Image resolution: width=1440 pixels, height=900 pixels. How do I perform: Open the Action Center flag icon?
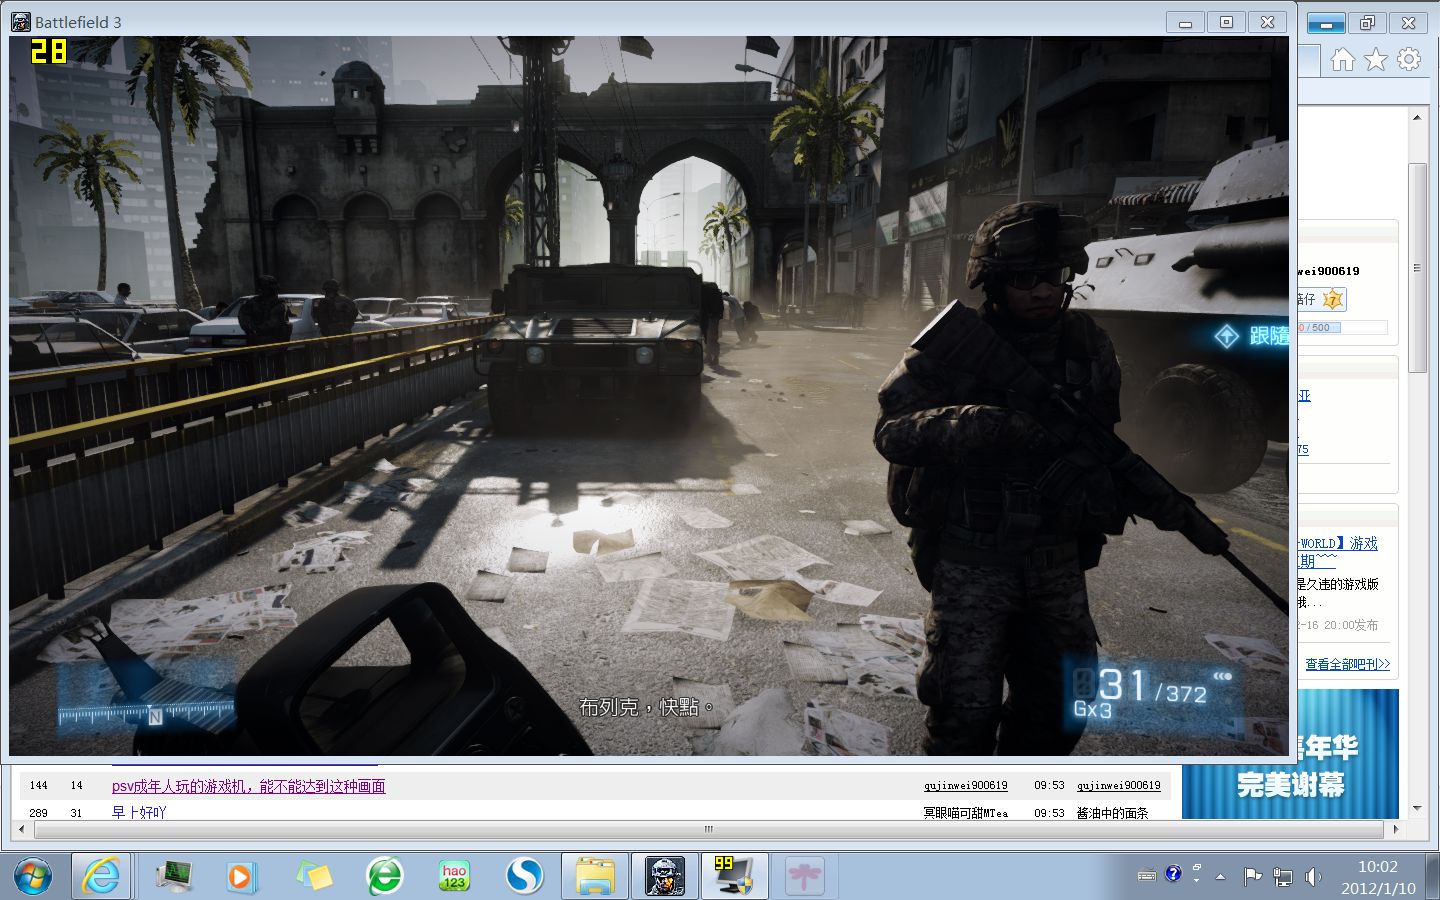pyautogui.click(x=1252, y=877)
